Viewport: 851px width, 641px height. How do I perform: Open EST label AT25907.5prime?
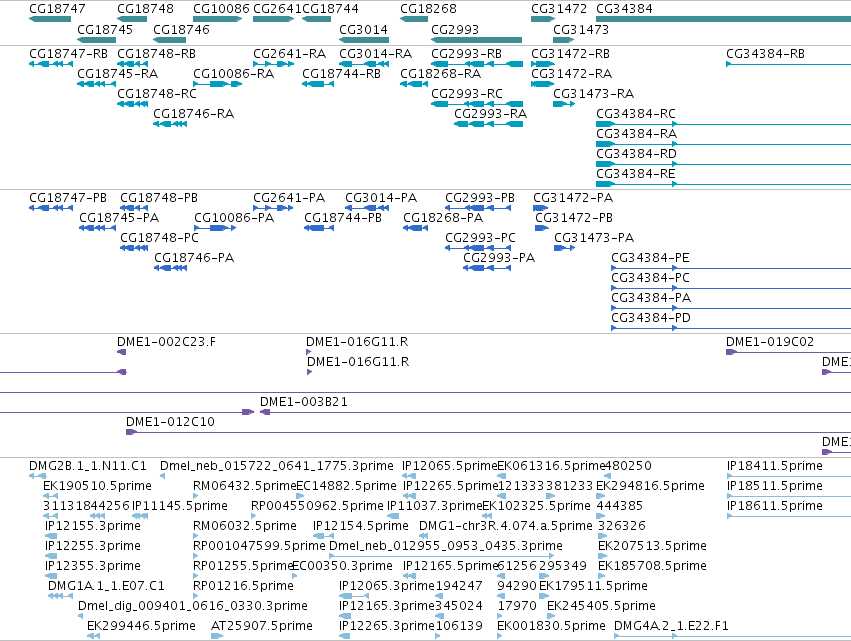pos(262,627)
